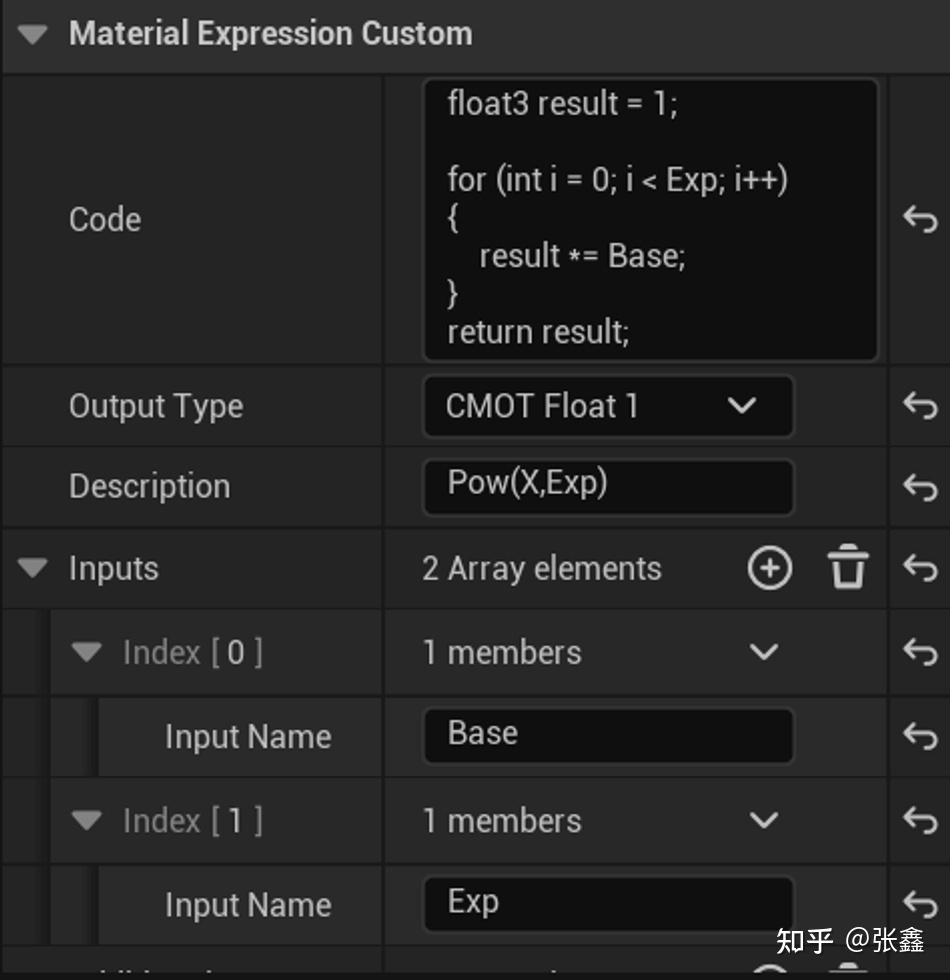
Task: Collapse the Index [1] array element
Action: tap(87, 820)
